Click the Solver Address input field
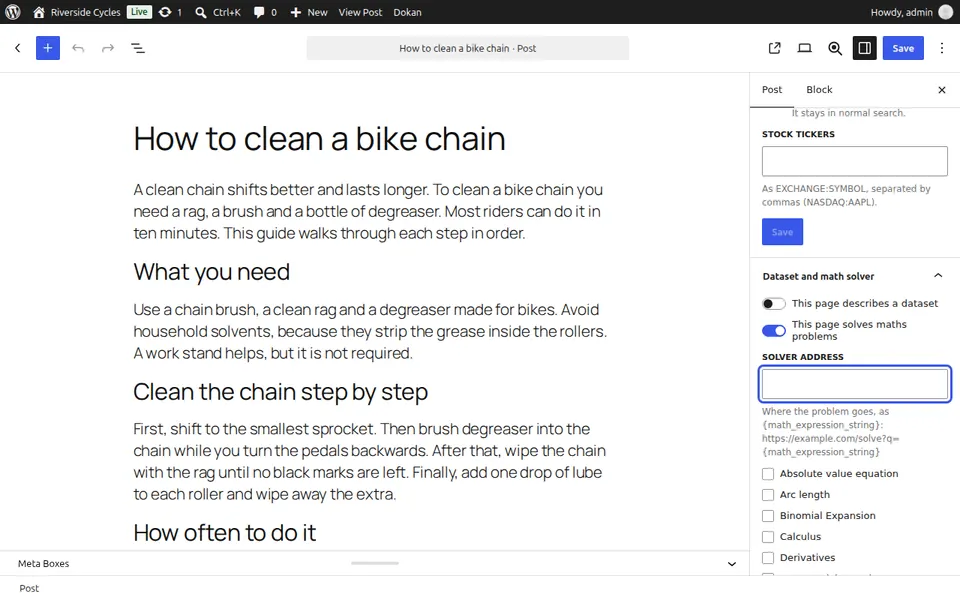 click(x=855, y=384)
